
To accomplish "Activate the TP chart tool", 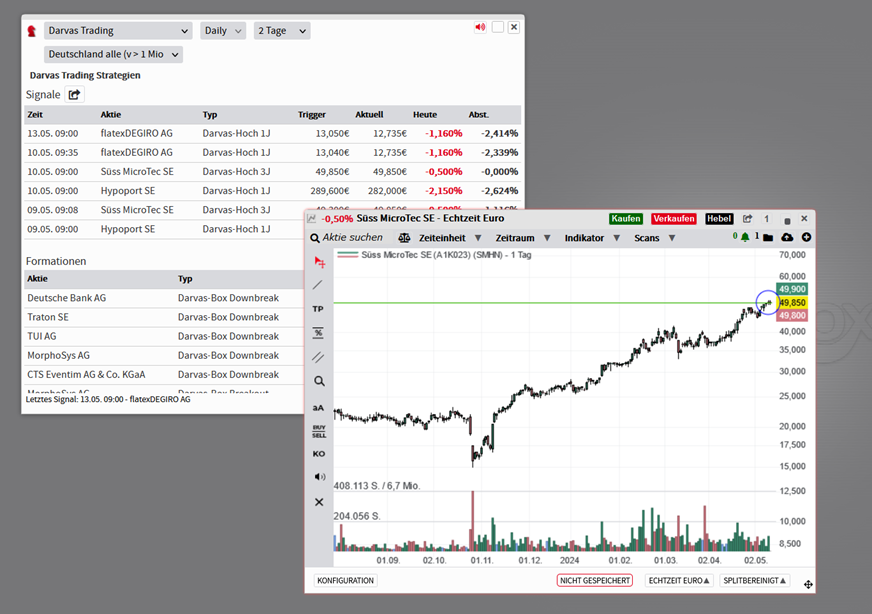I will 318,309.
